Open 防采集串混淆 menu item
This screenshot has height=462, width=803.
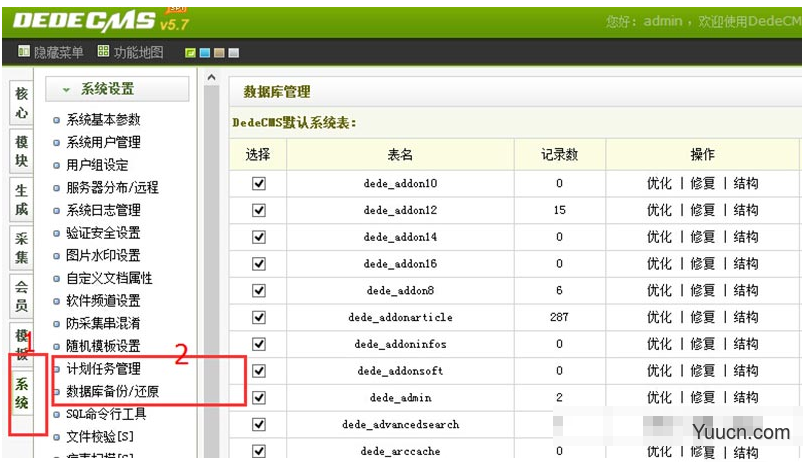[103, 323]
